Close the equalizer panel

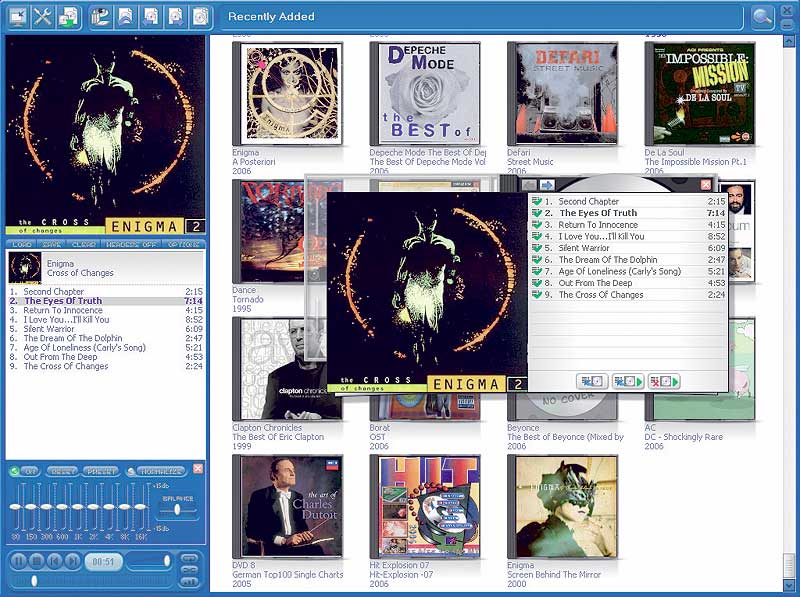198,468
